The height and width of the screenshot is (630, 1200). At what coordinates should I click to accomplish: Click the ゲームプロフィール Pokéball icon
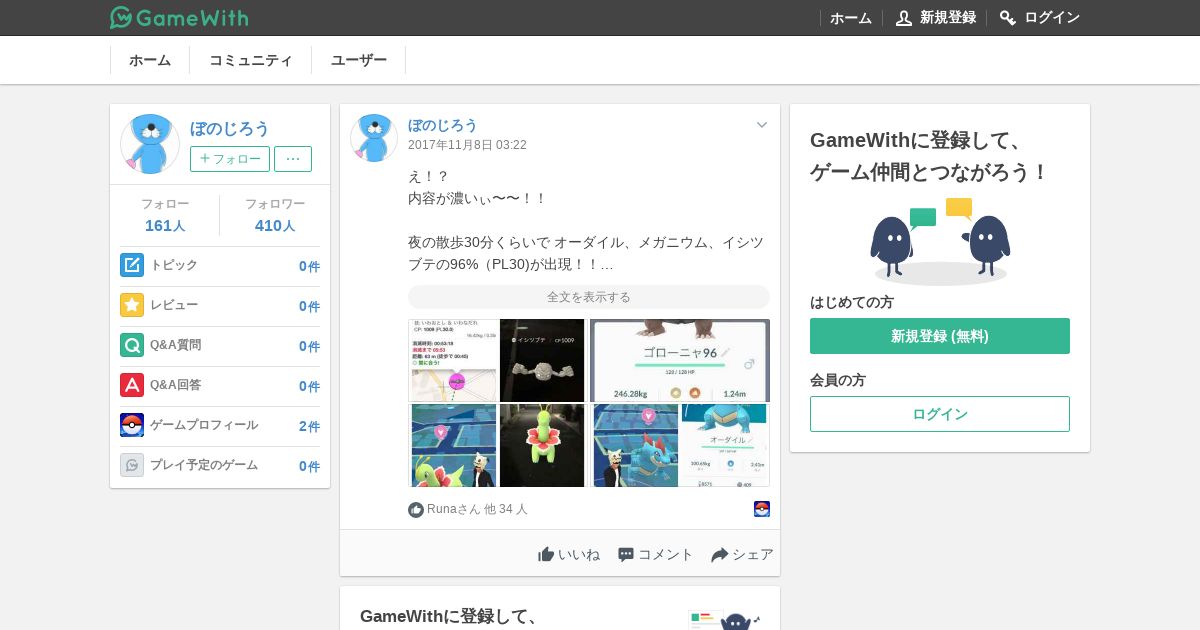(132, 425)
